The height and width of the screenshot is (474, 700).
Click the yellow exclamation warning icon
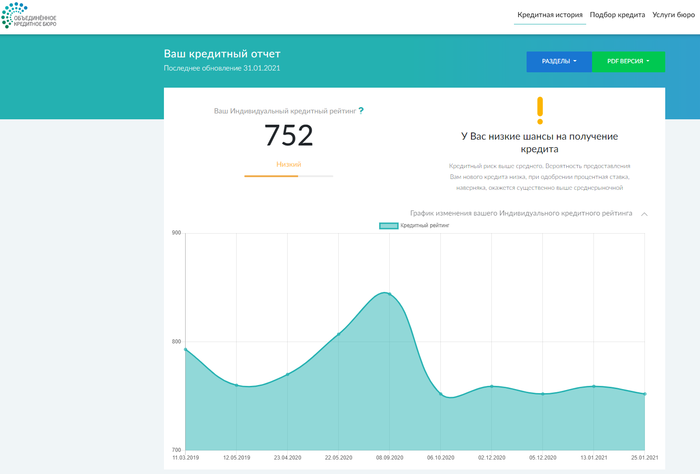click(540, 110)
